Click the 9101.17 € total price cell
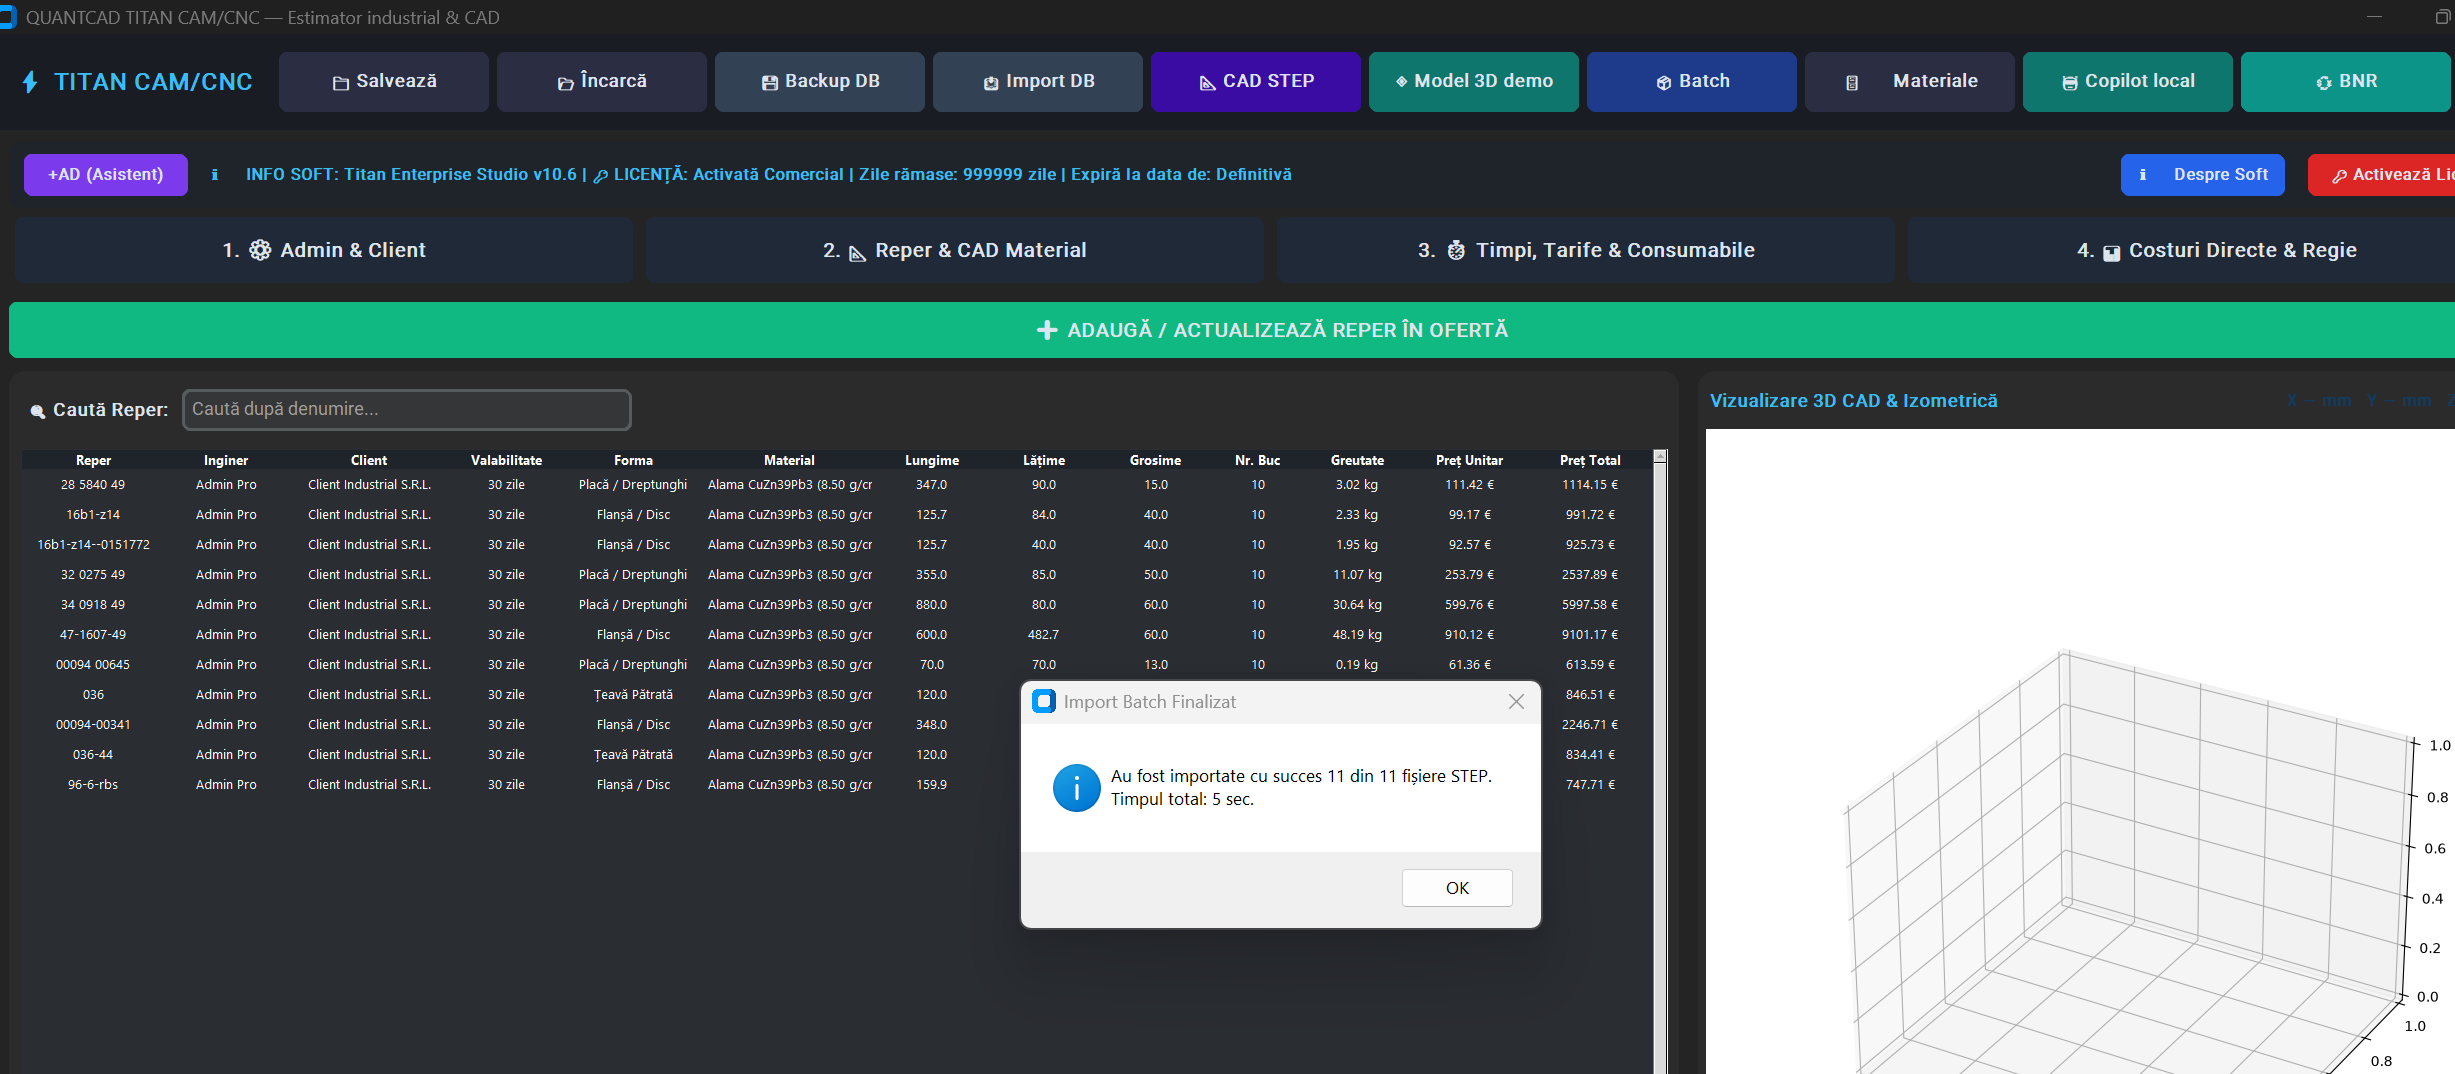 click(x=1590, y=635)
